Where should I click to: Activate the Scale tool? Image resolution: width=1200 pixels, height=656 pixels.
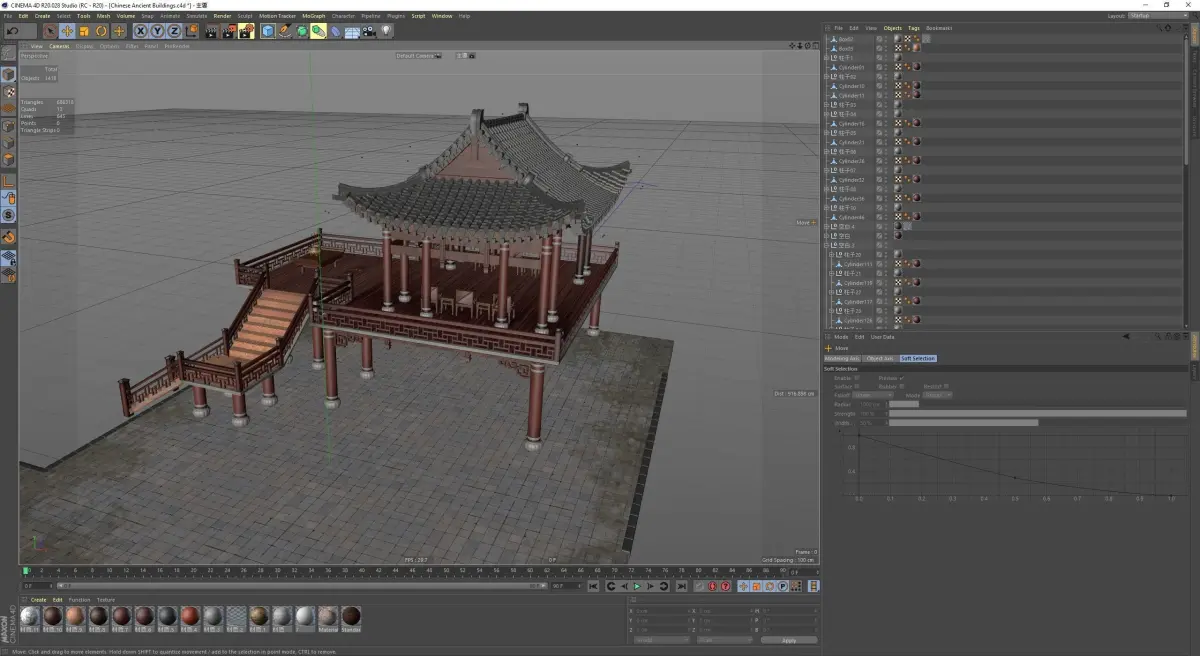point(84,31)
